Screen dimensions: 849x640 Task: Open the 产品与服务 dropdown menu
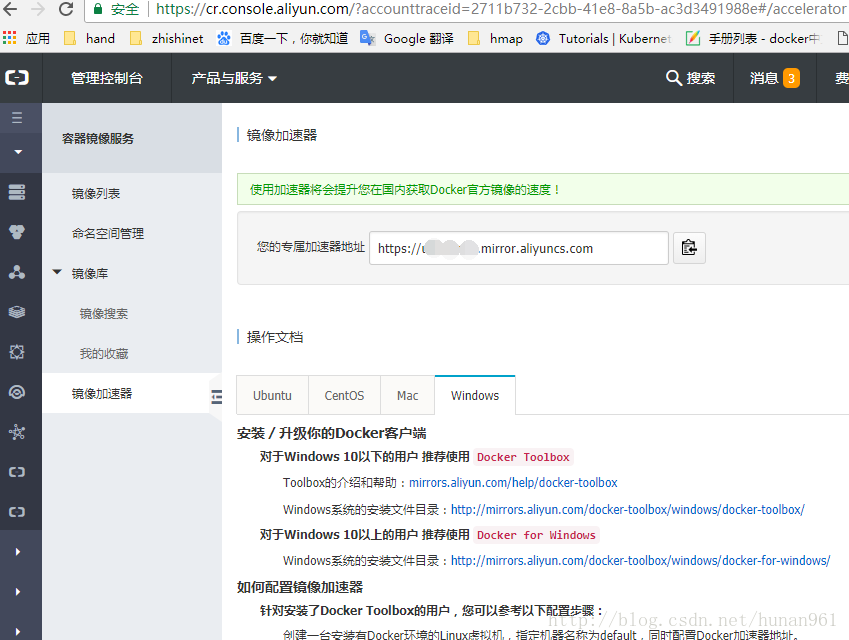coord(234,78)
